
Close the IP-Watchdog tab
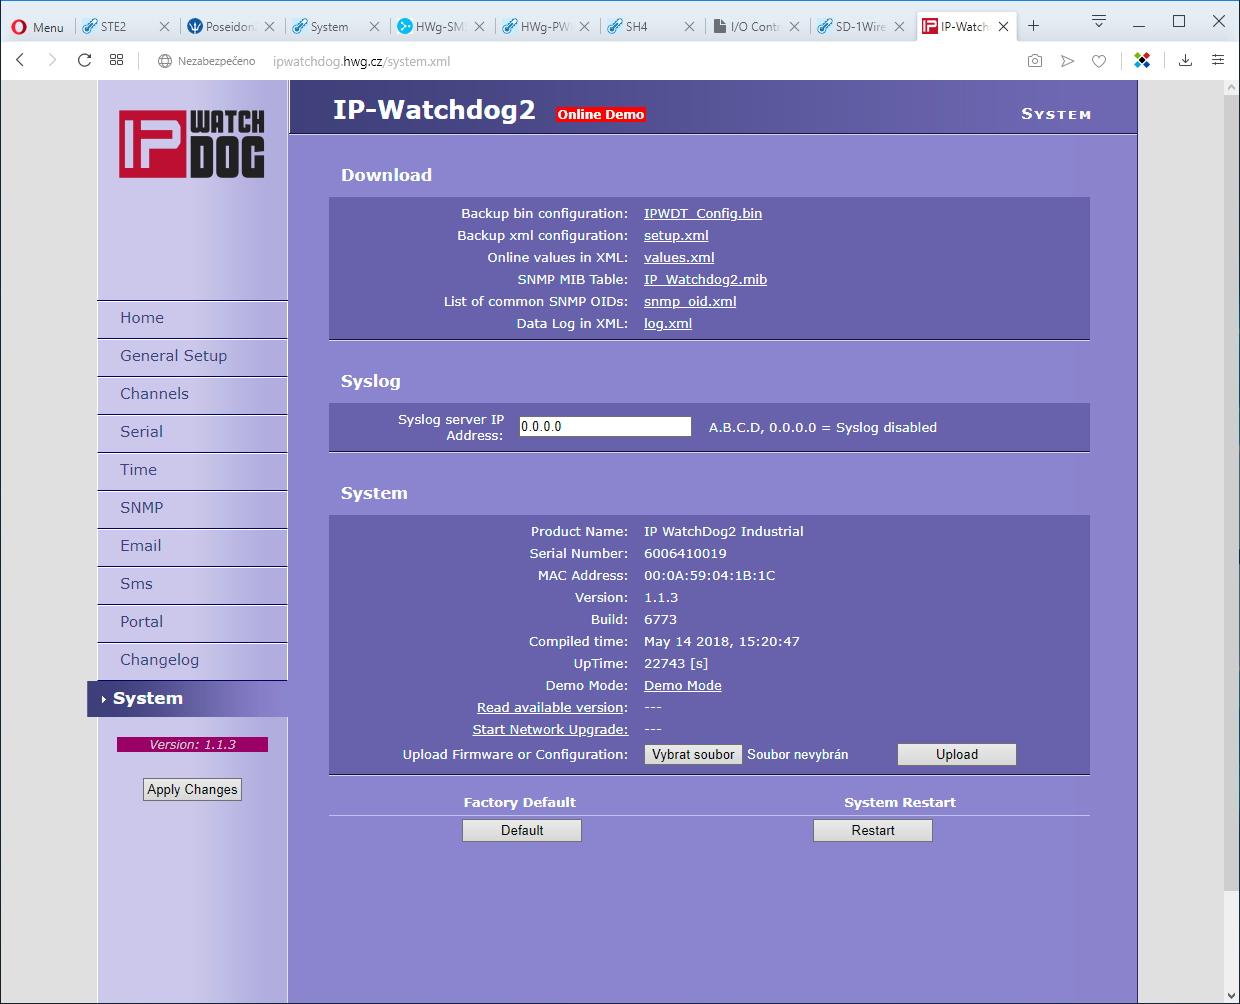coord(1003,27)
